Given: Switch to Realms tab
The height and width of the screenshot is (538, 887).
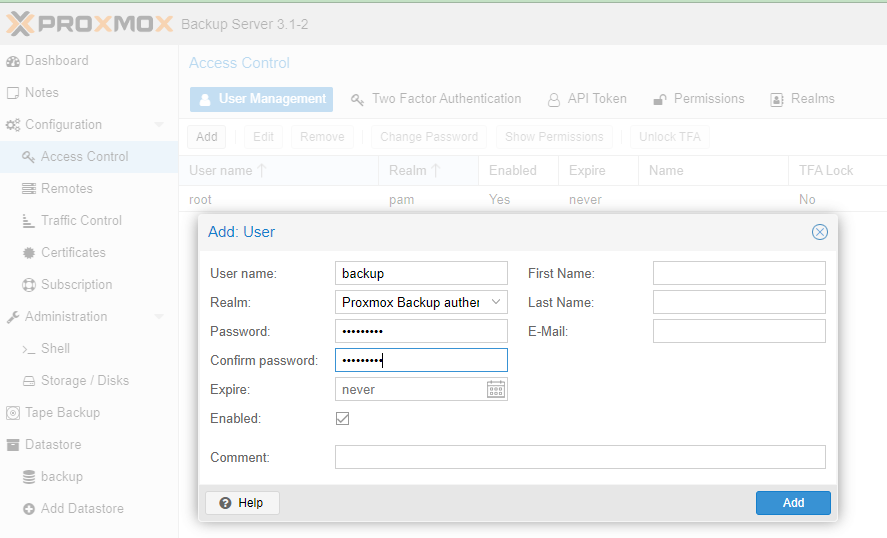Looking at the screenshot, I should [802, 99].
